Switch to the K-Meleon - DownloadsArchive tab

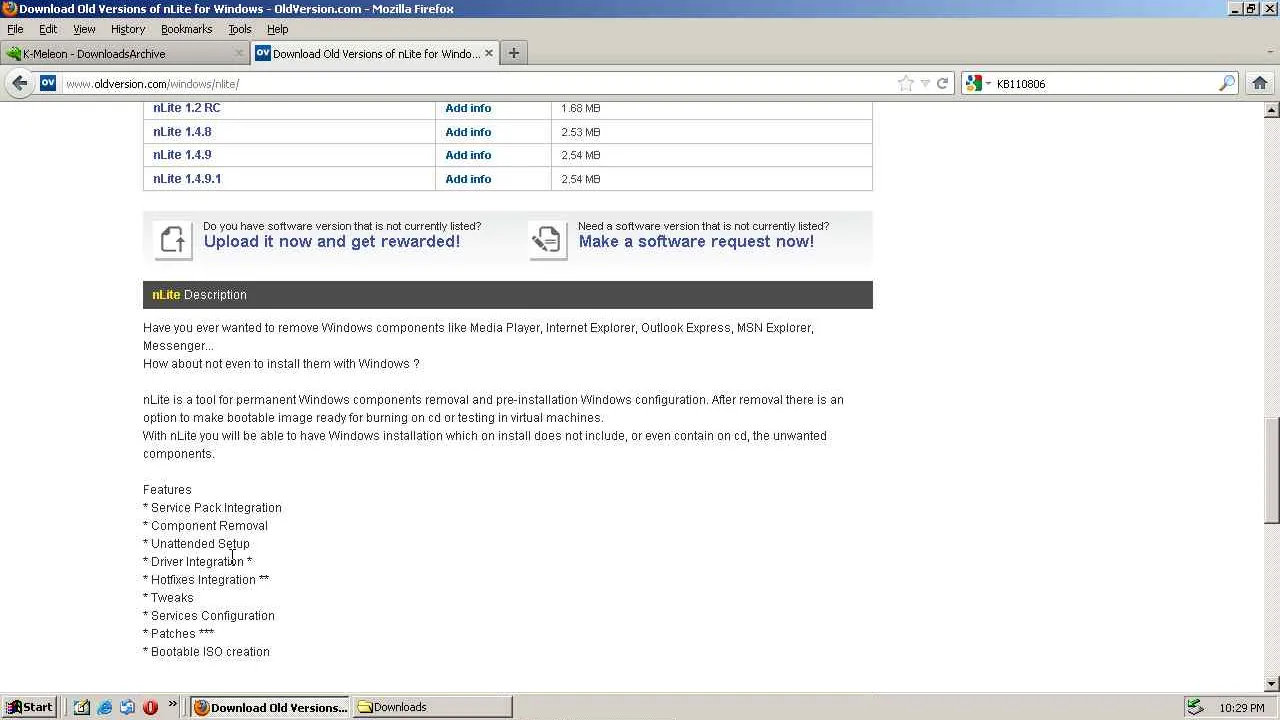[125, 54]
